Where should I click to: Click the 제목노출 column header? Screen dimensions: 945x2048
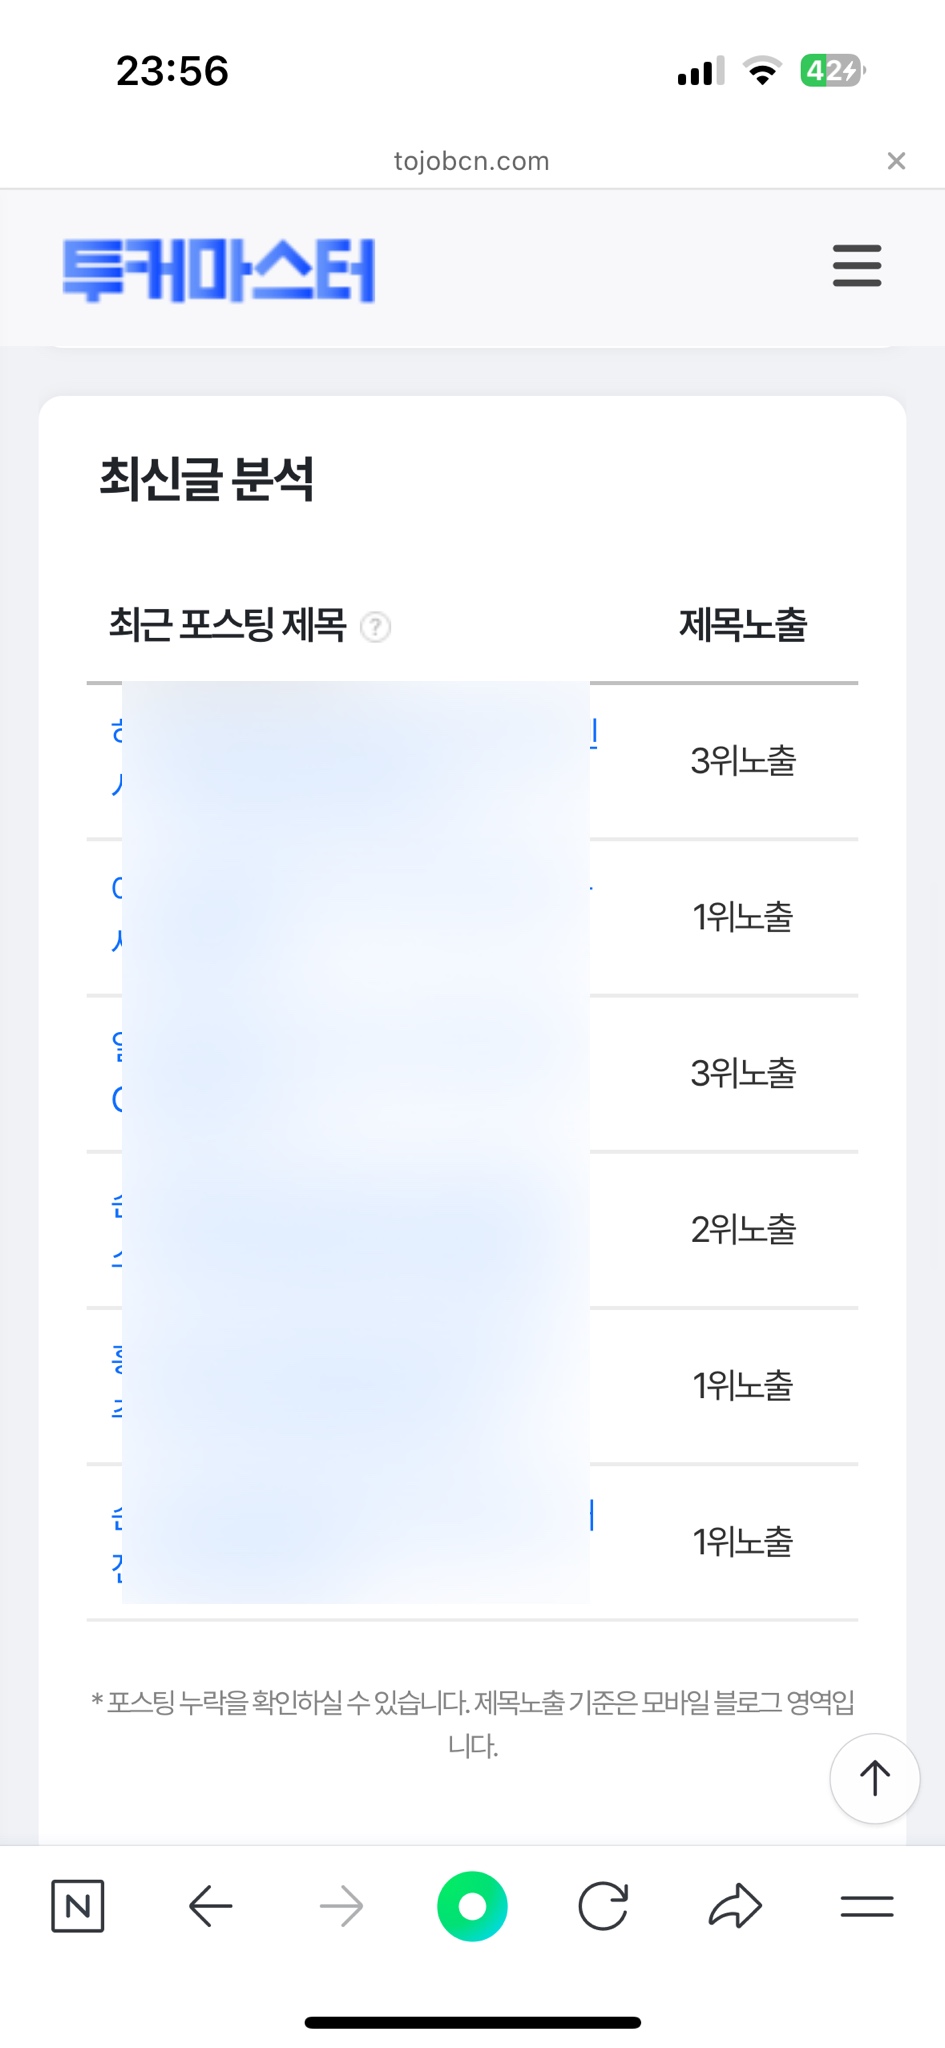click(742, 626)
